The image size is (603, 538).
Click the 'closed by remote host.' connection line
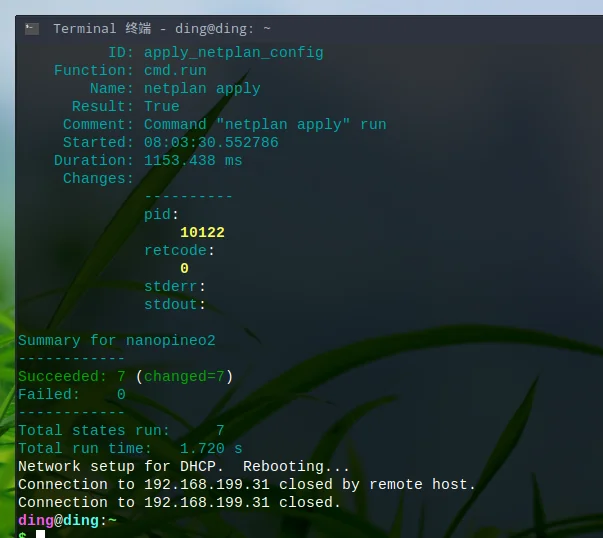[x=247, y=485]
